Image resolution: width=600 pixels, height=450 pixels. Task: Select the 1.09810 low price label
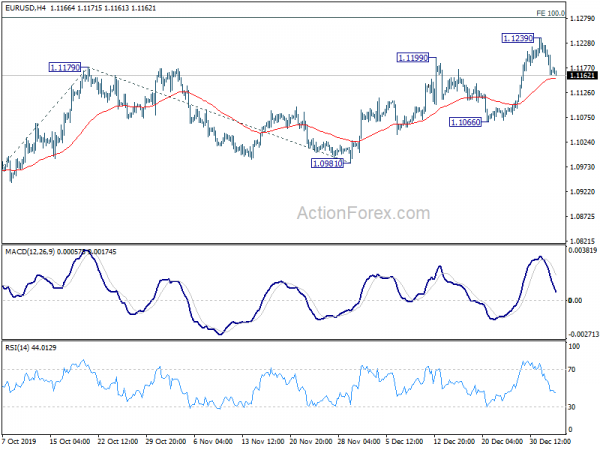(328, 164)
